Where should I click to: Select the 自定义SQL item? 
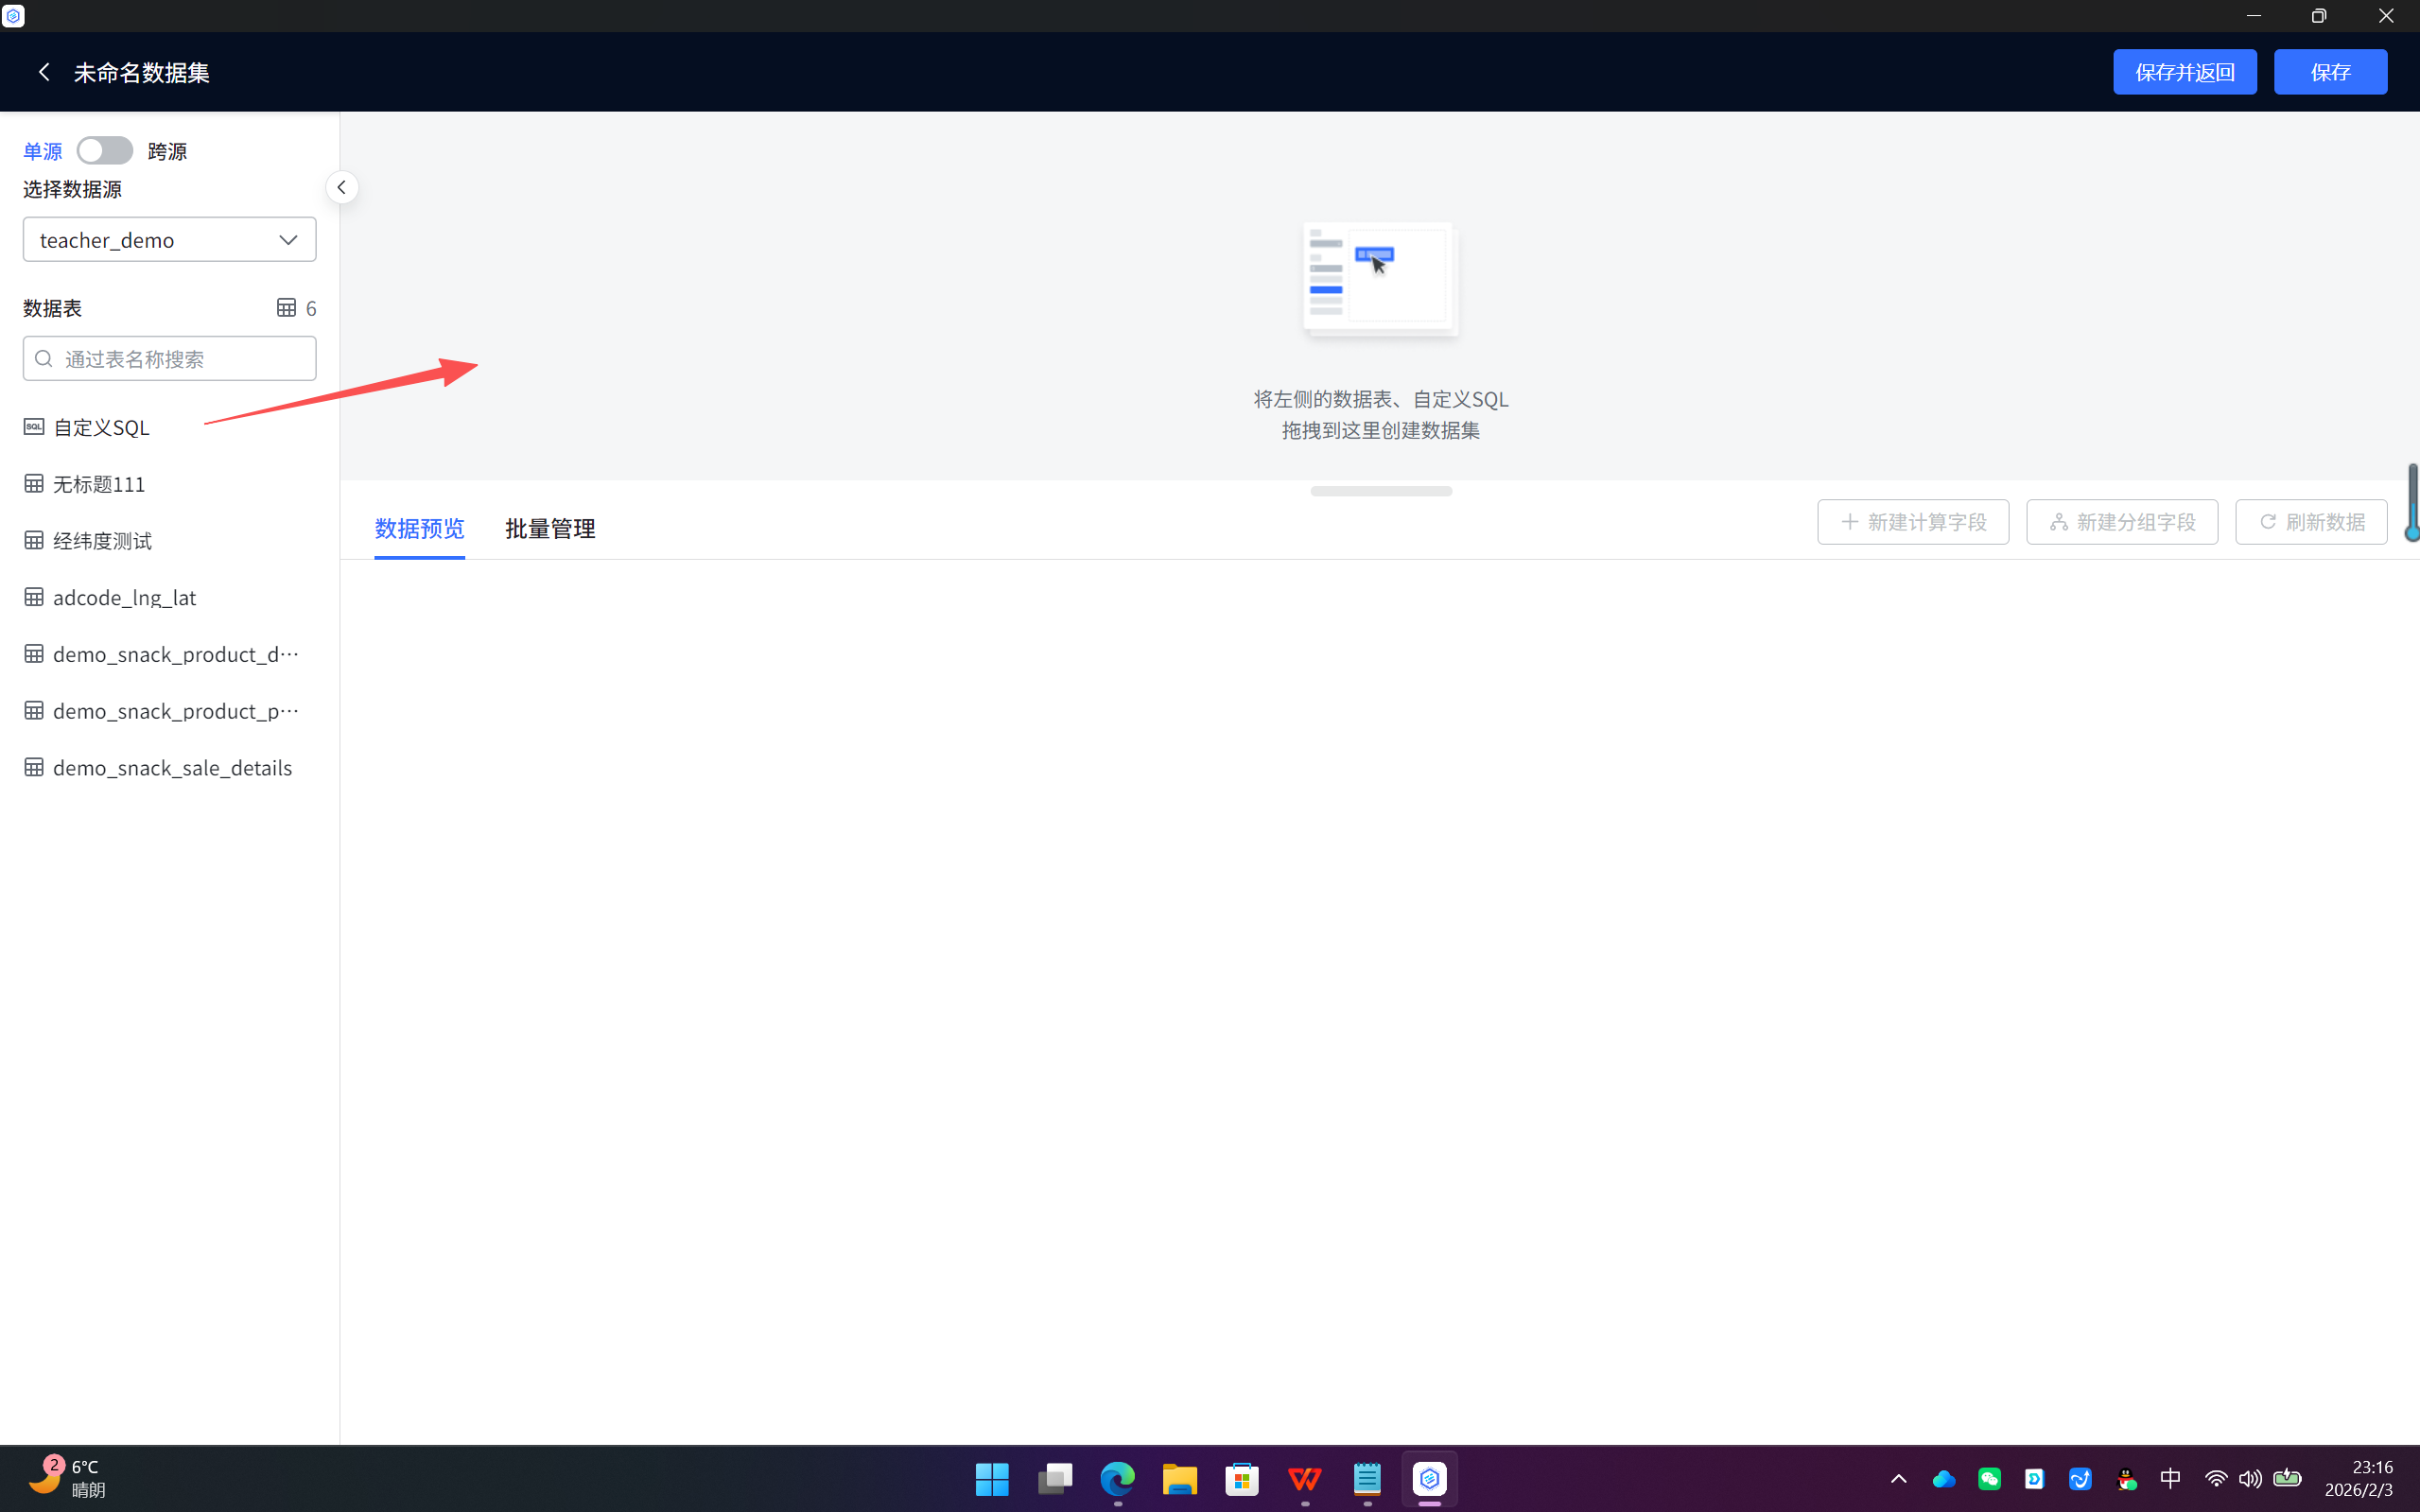coord(101,428)
